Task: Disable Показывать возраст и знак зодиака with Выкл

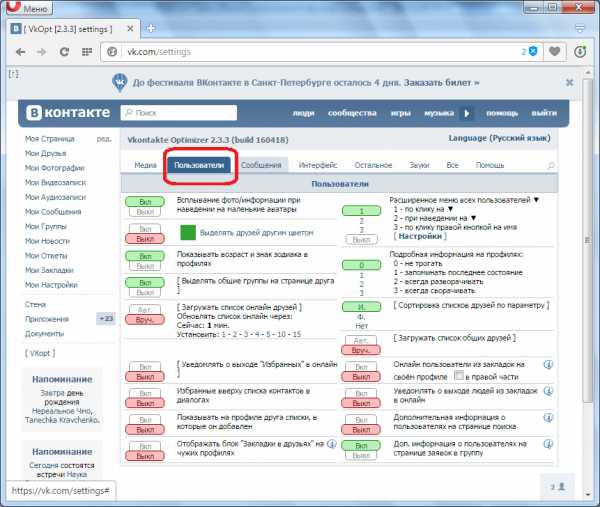Action: [145, 266]
